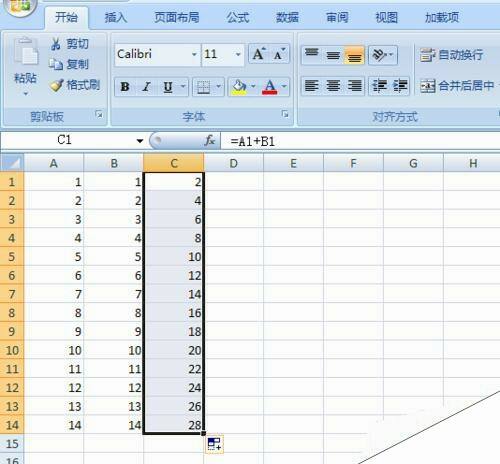Open the 页面布局 Page Layout tab
This screenshot has height=464, width=500.
(x=177, y=17)
